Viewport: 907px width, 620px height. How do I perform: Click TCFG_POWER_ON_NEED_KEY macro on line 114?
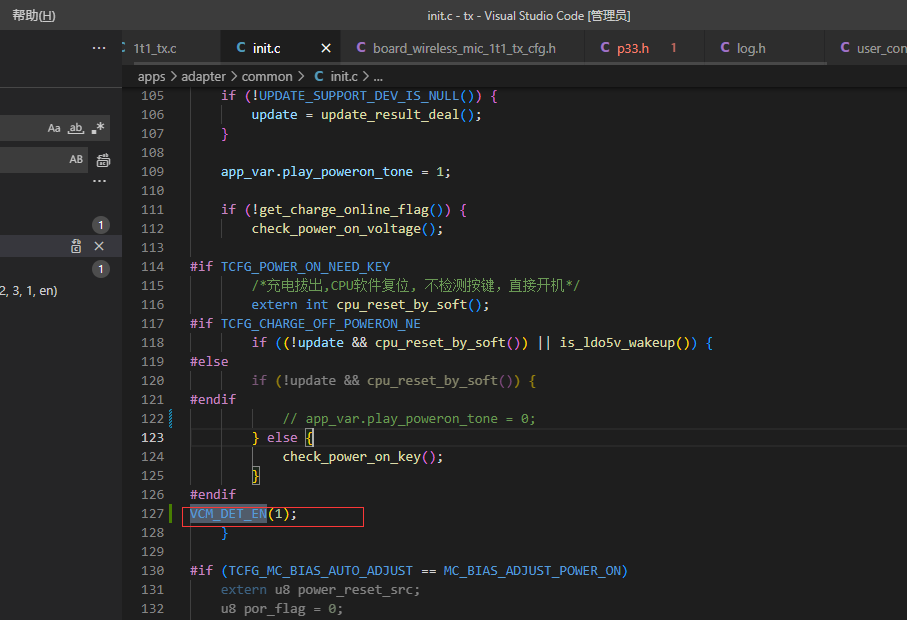(305, 267)
